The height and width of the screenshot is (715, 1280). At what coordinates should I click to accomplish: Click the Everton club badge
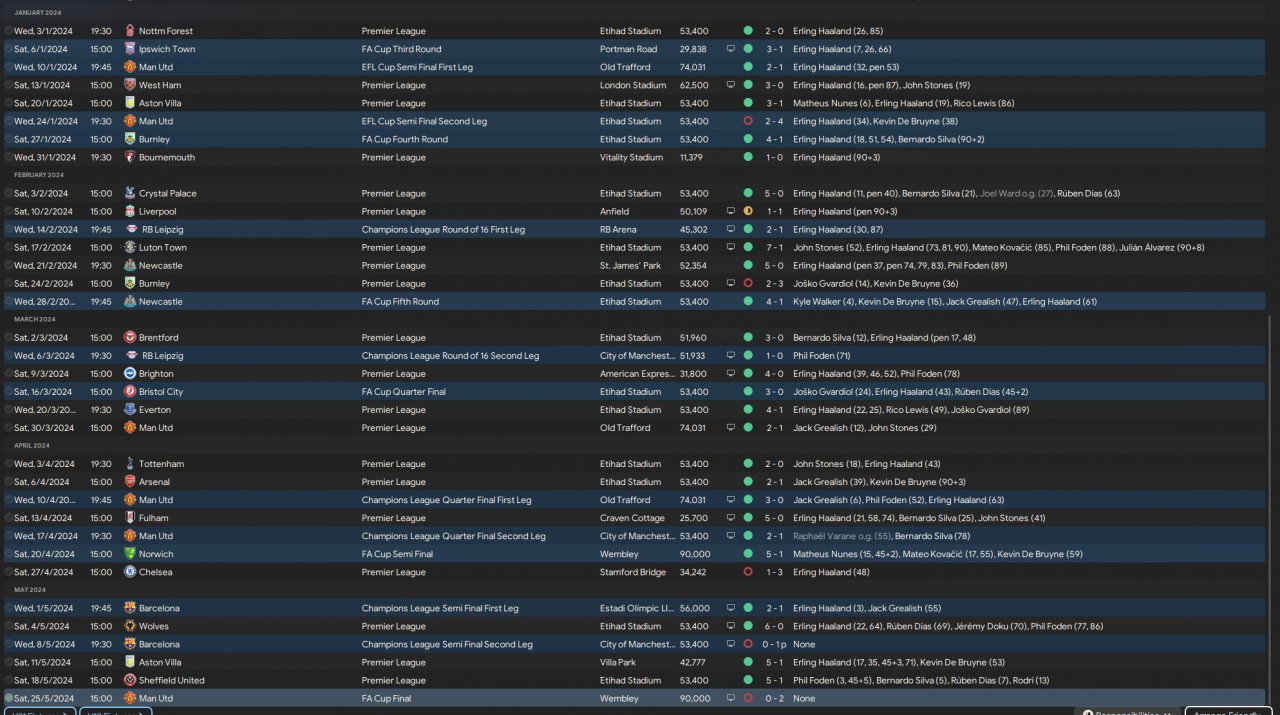pos(130,409)
